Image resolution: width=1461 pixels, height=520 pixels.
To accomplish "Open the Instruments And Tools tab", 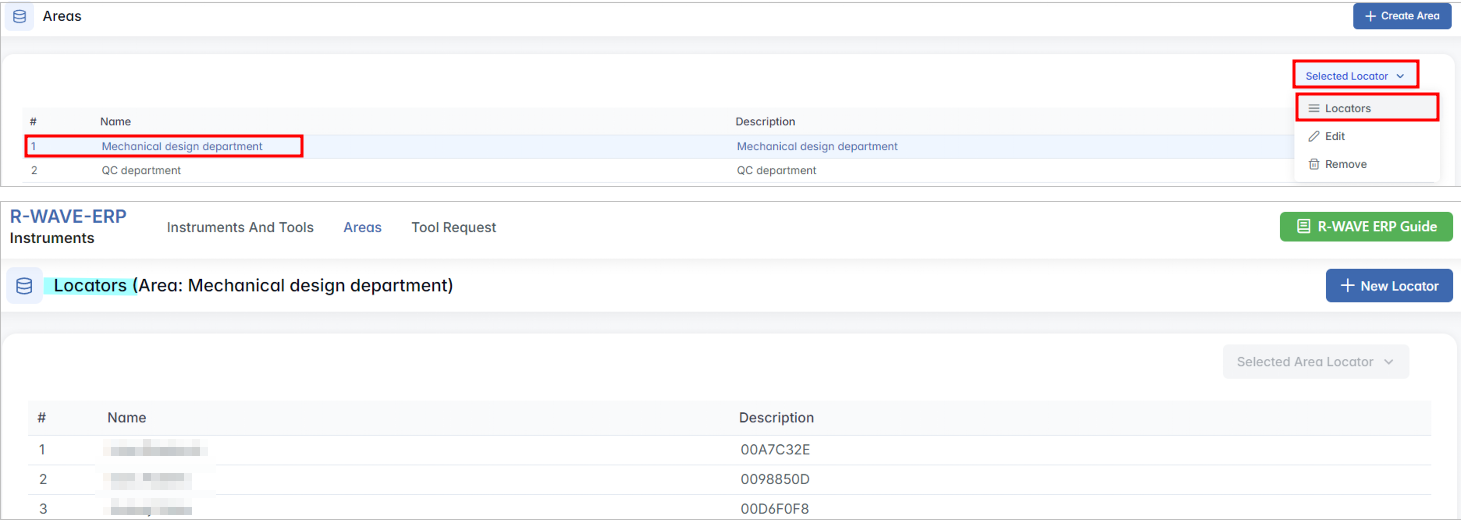I will pos(240,228).
